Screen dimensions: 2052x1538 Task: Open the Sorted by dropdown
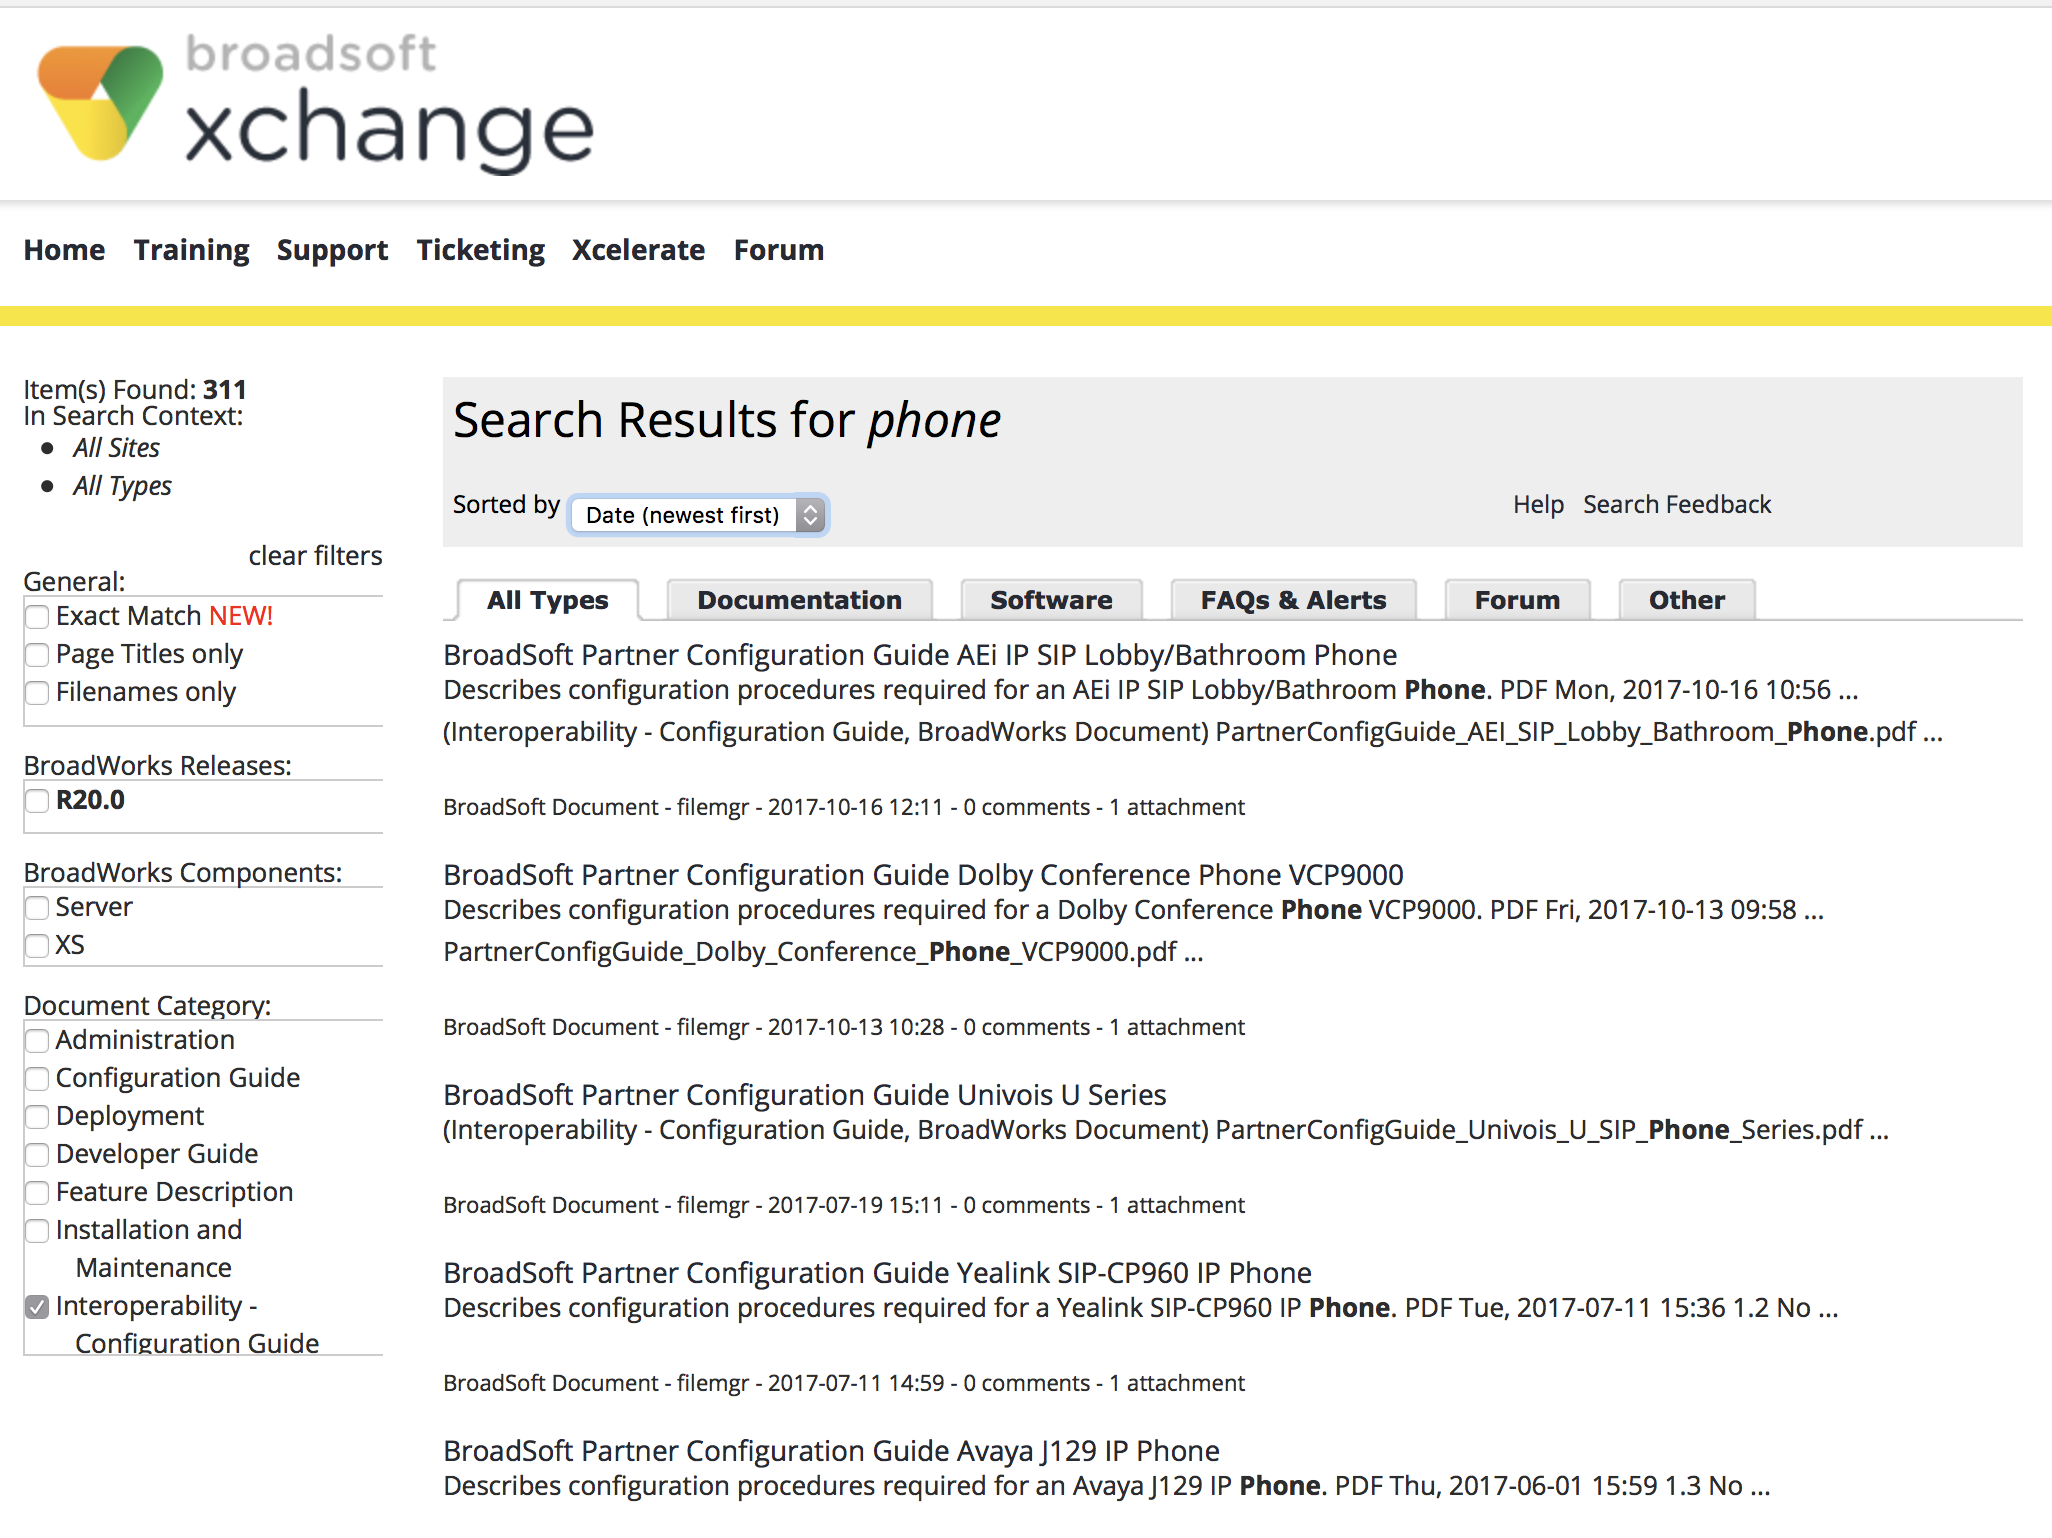click(x=698, y=515)
